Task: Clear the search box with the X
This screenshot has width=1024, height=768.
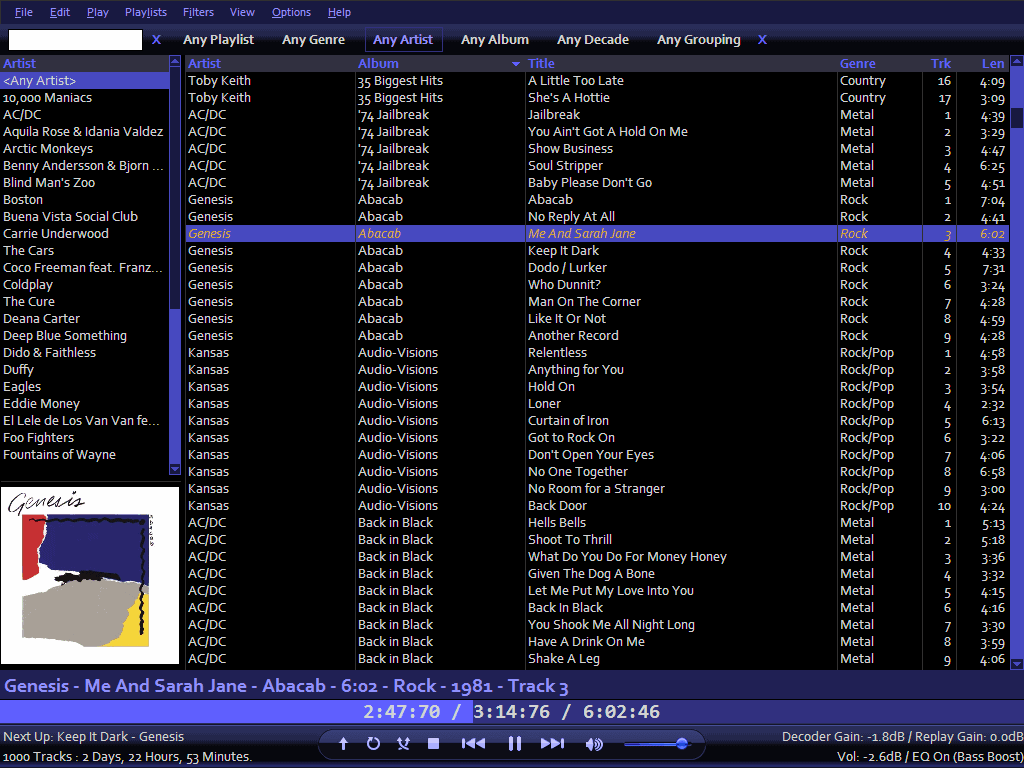Action: [x=156, y=40]
